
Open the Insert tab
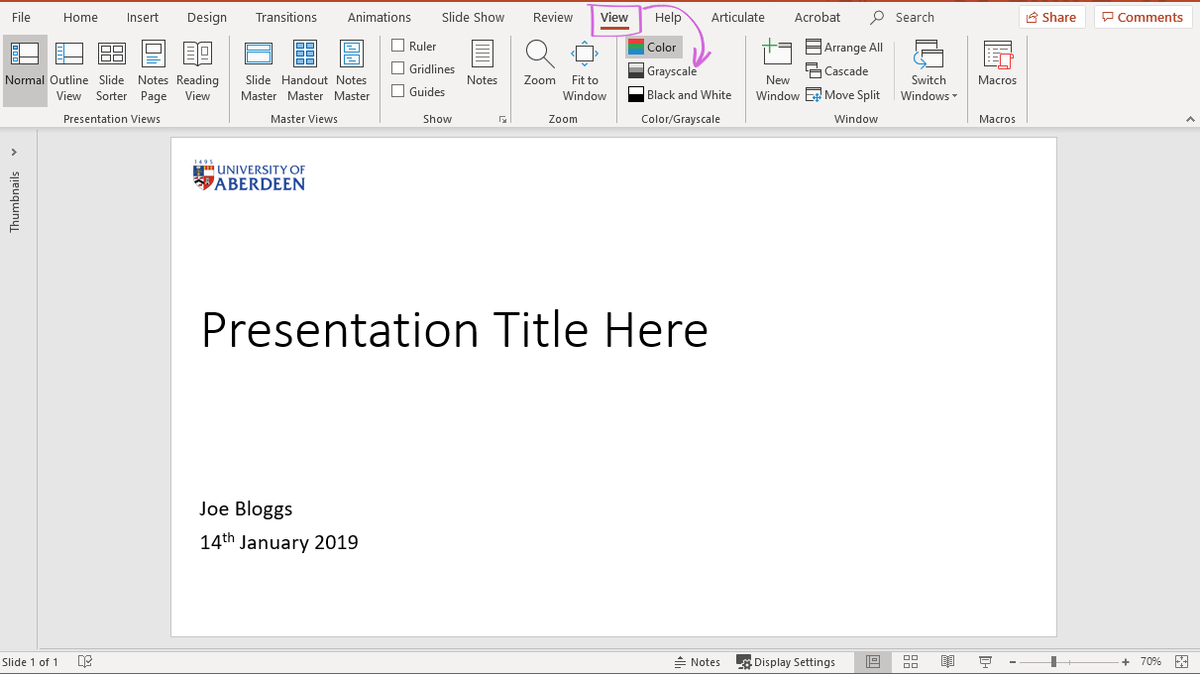click(142, 17)
